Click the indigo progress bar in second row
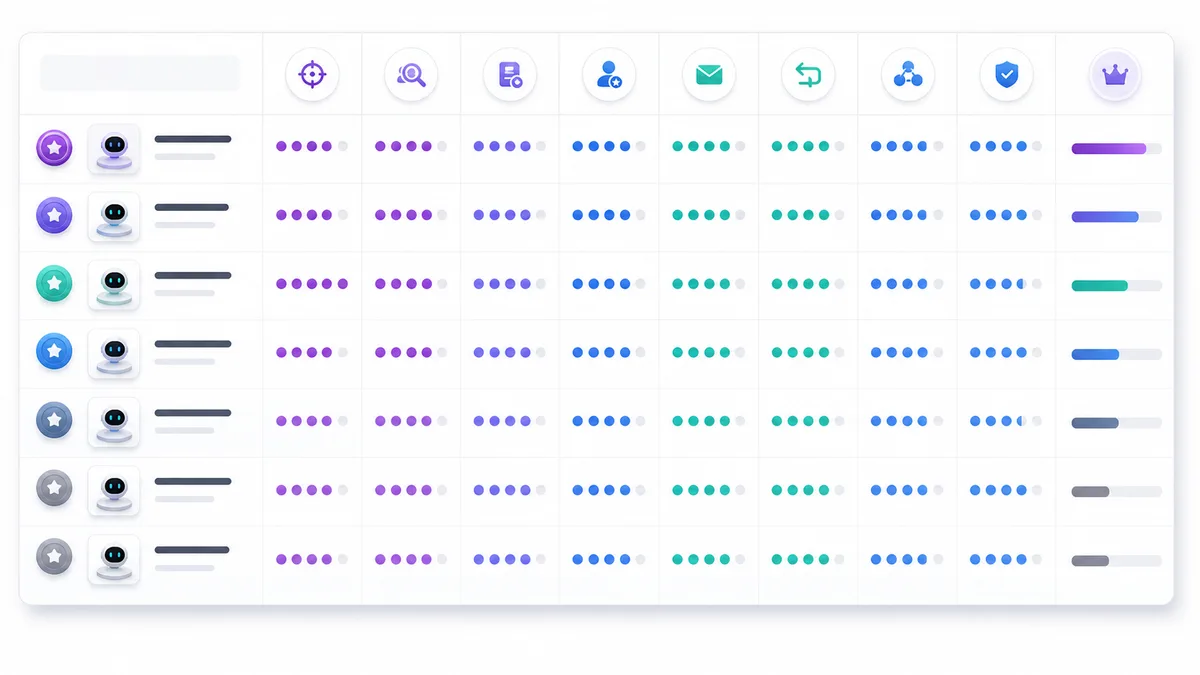 pyautogui.click(x=1116, y=217)
